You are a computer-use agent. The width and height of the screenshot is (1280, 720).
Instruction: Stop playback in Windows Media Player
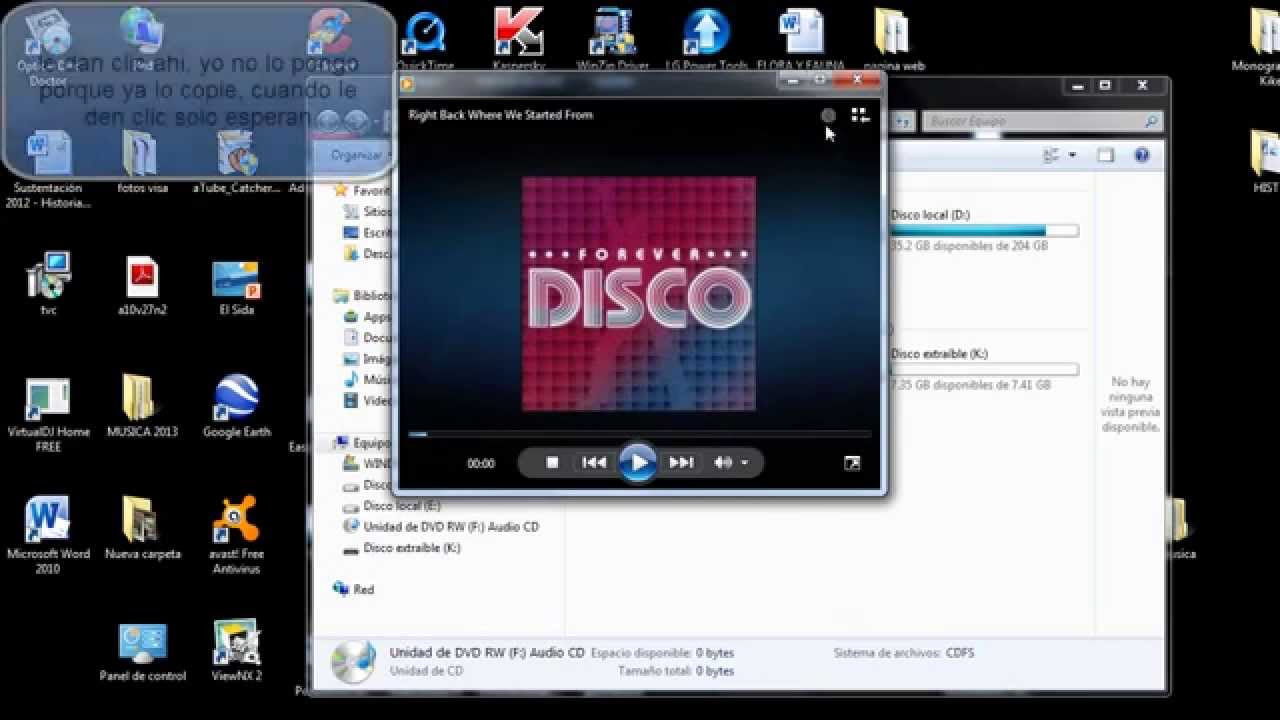(x=552, y=463)
